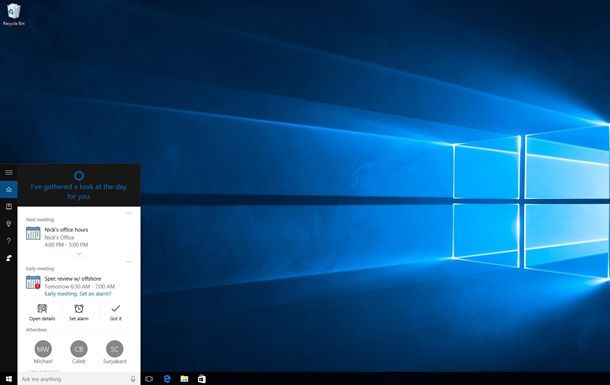Follow the 'Early meeting. Set an alarm?' link
This screenshot has height=385, width=610.
(x=78, y=294)
